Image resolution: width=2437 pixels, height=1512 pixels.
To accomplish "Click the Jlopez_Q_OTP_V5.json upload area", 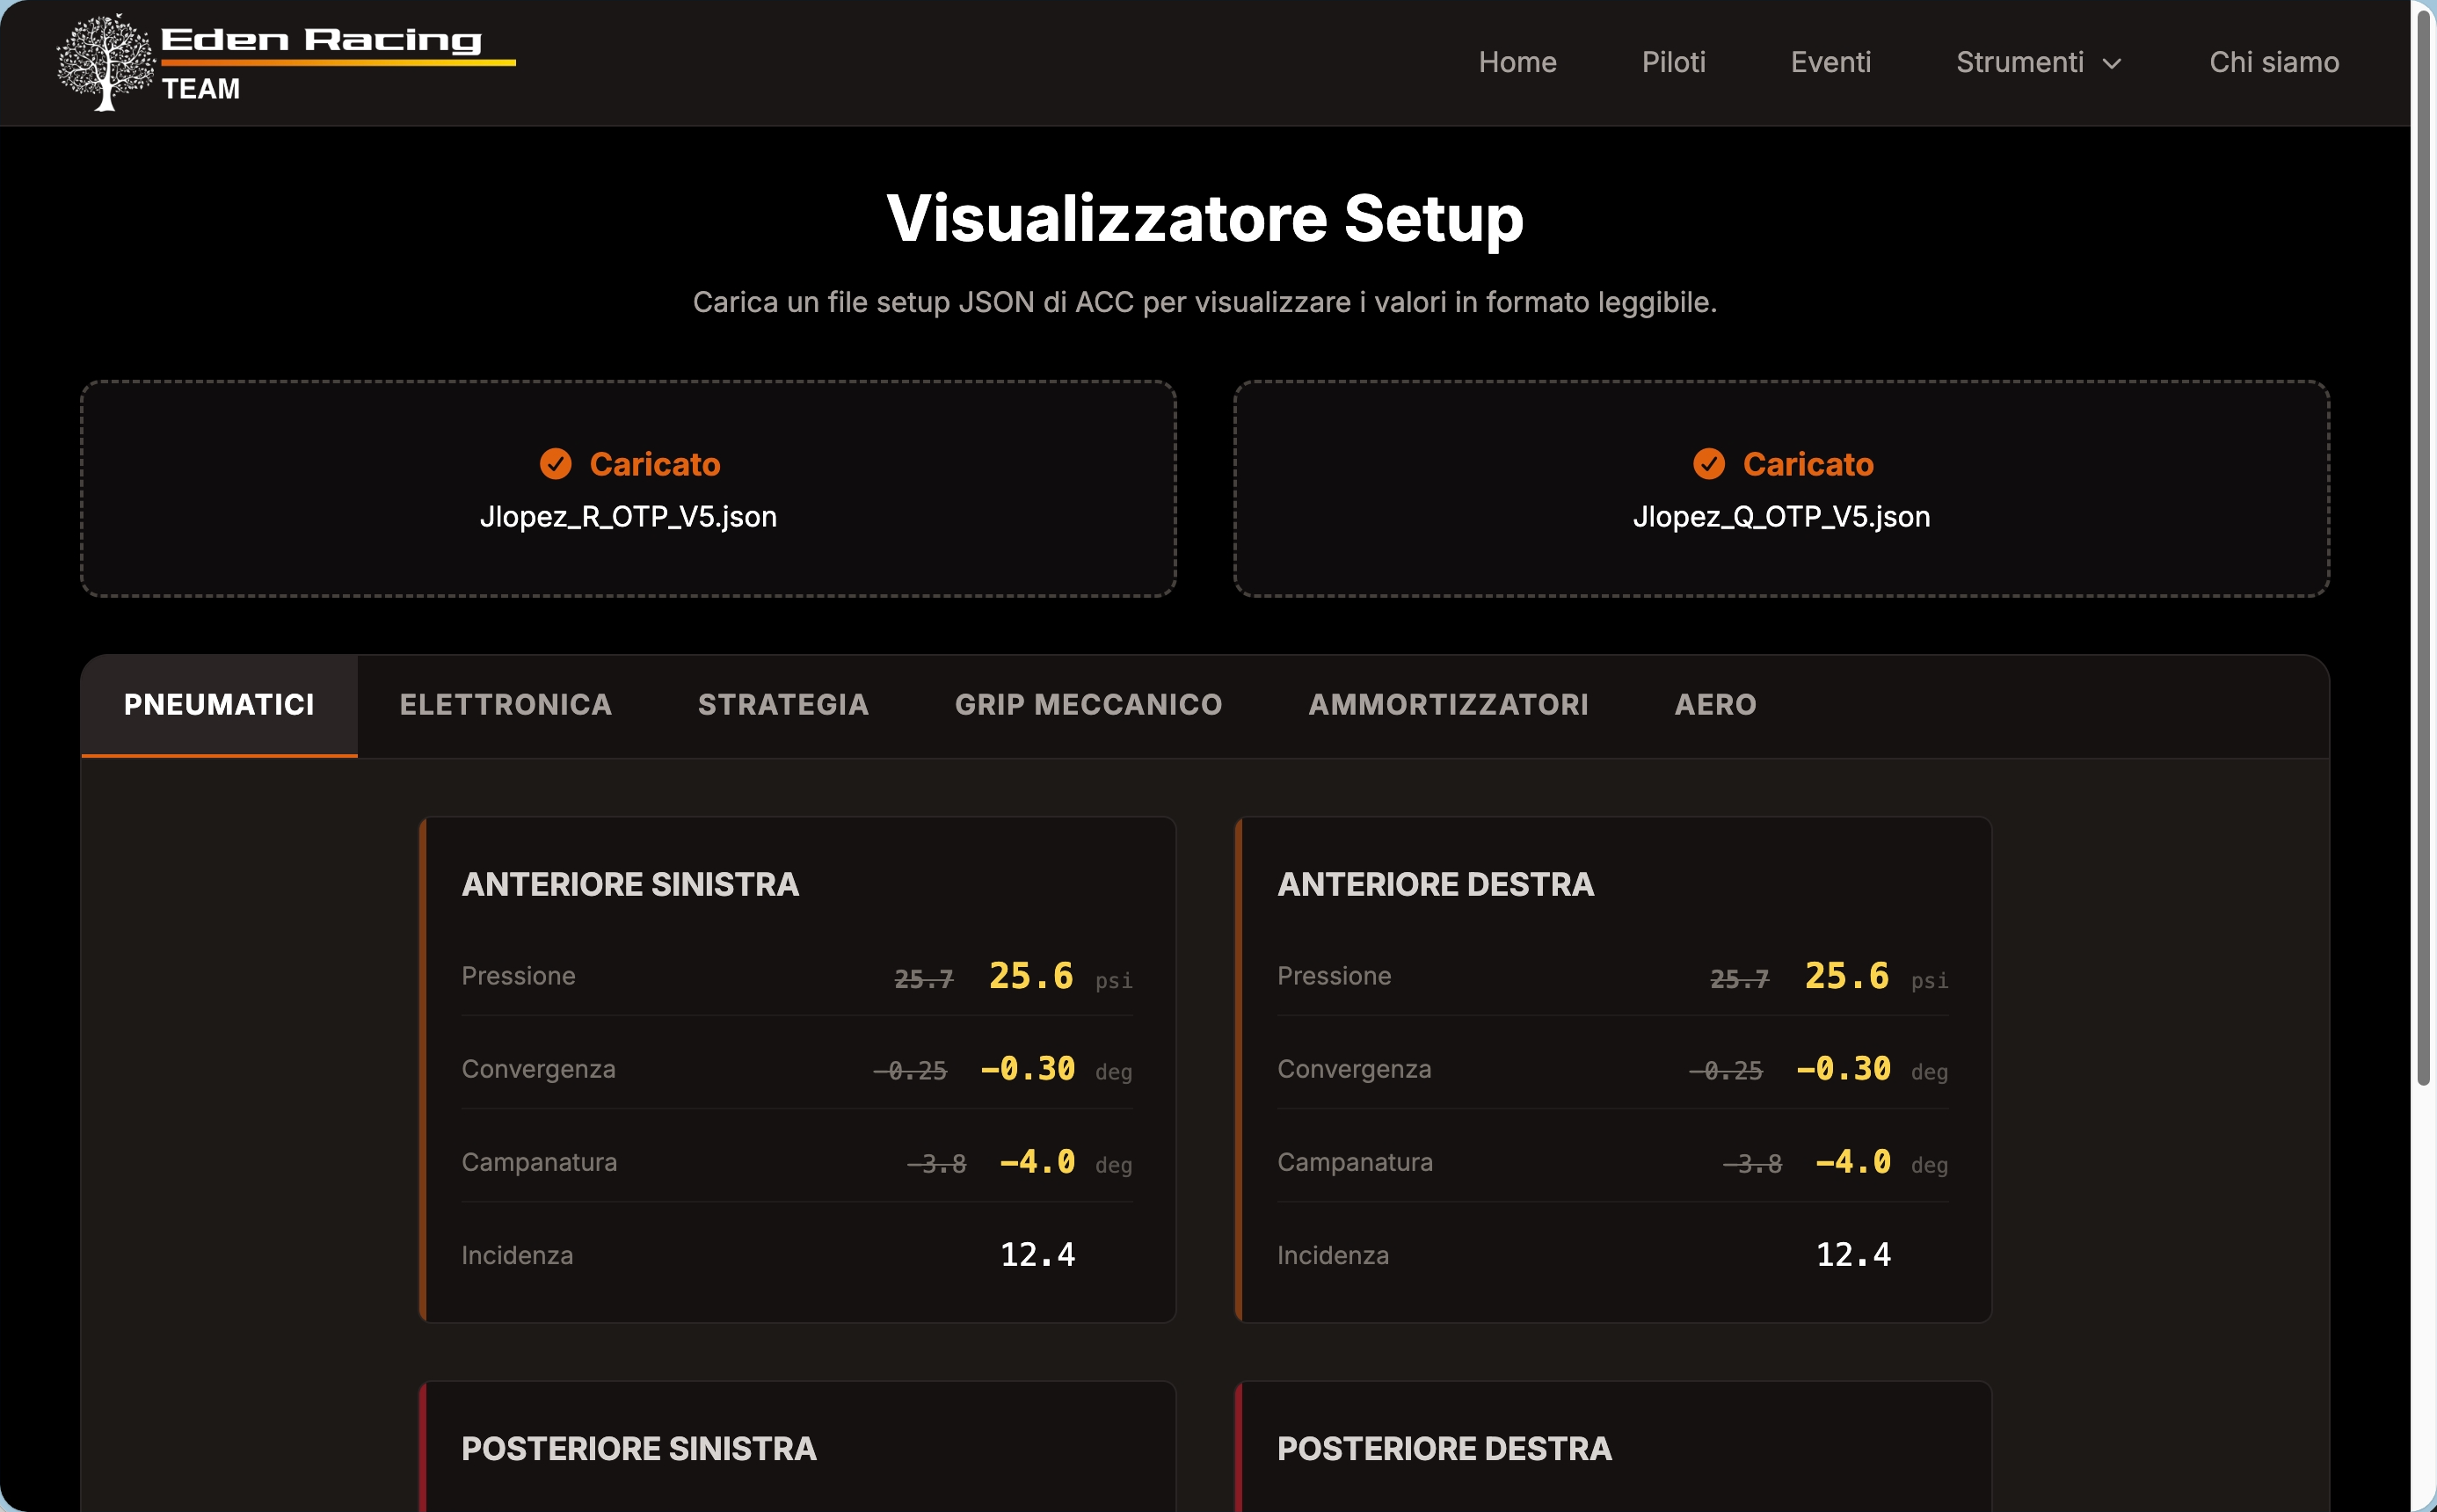I will coord(1782,489).
